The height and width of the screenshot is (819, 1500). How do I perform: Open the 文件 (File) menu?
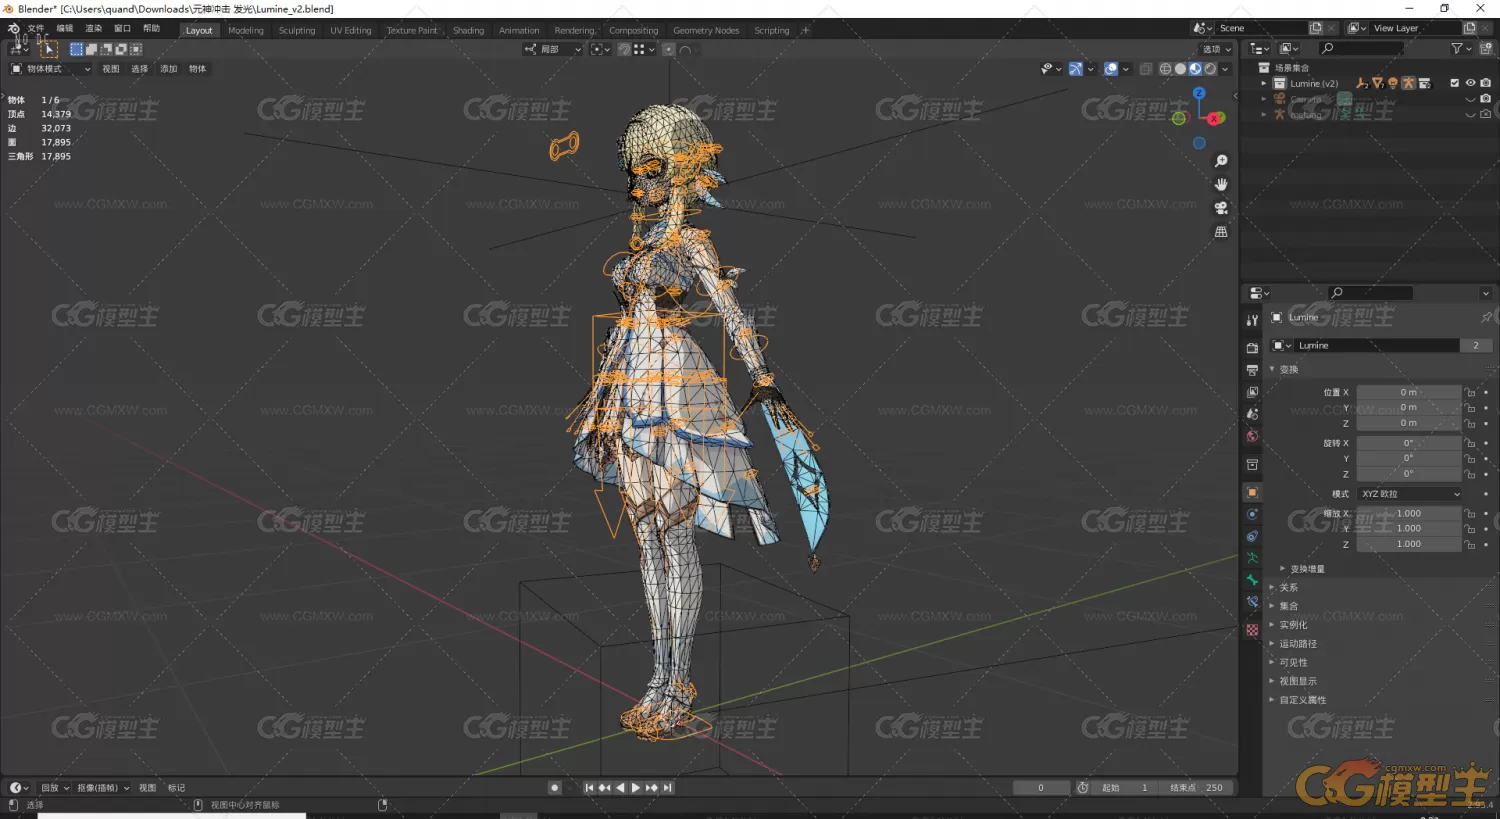[x=36, y=29]
